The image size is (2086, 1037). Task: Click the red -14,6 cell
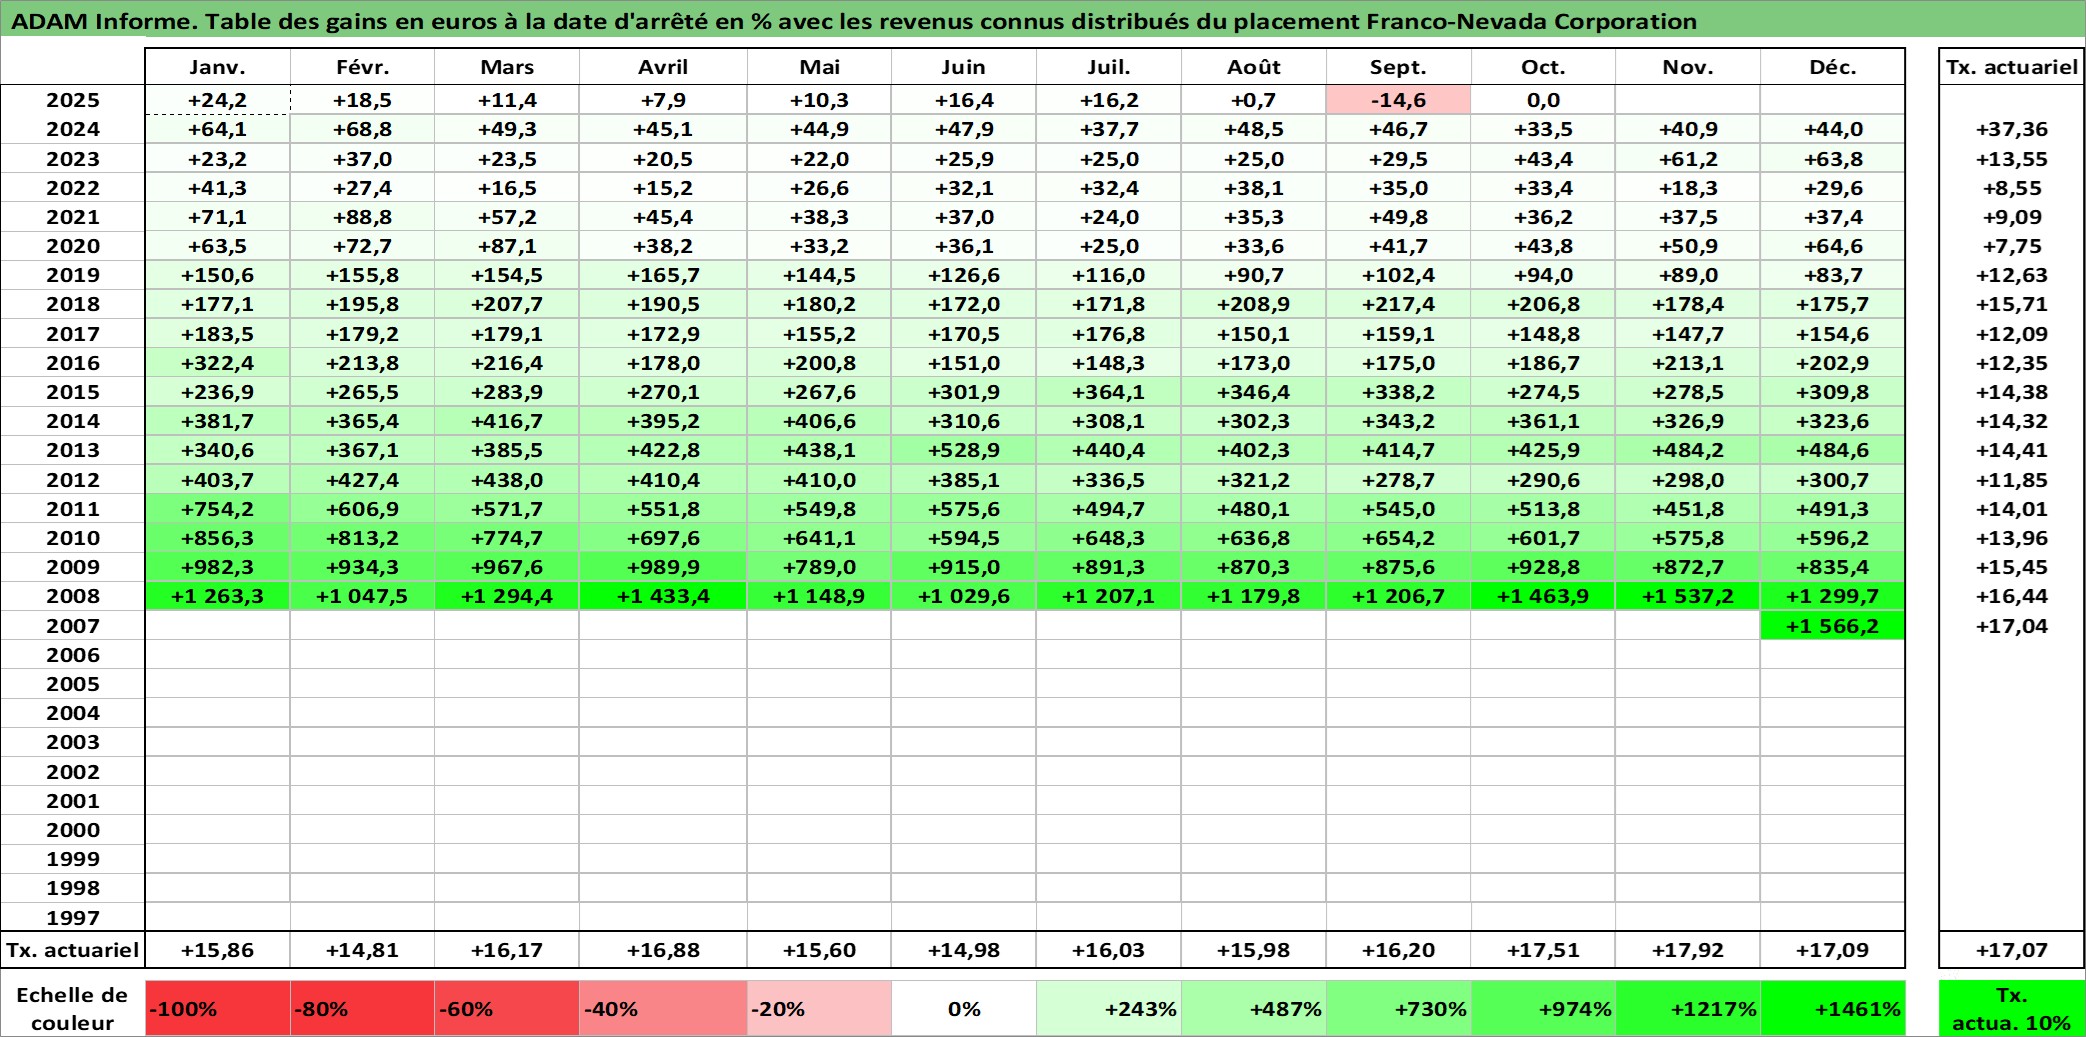click(x=1398, y=100)
